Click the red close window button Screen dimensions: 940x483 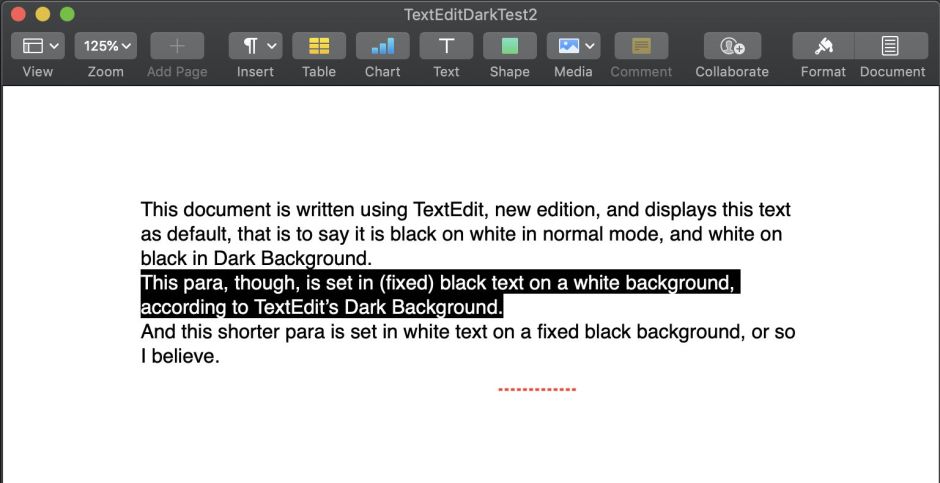point(19,14)
